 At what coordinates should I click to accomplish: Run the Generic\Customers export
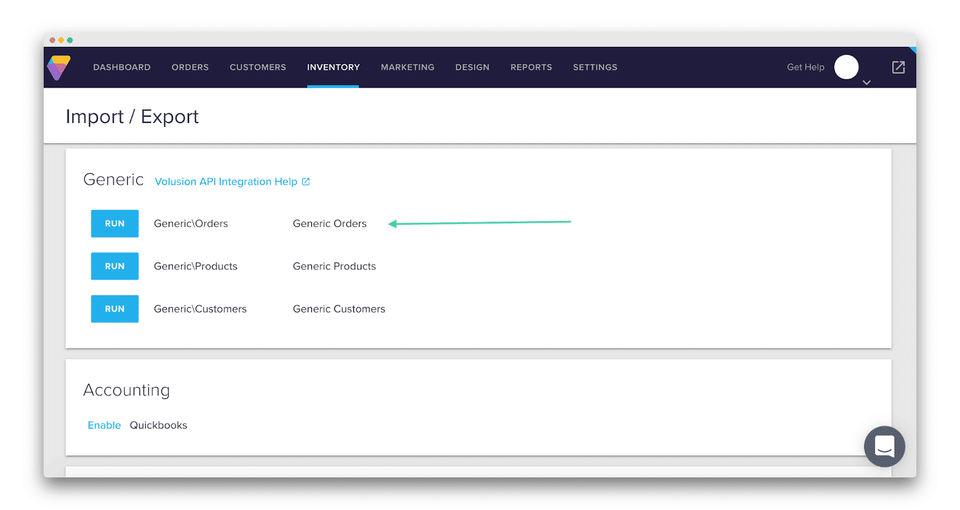point(114,309)
